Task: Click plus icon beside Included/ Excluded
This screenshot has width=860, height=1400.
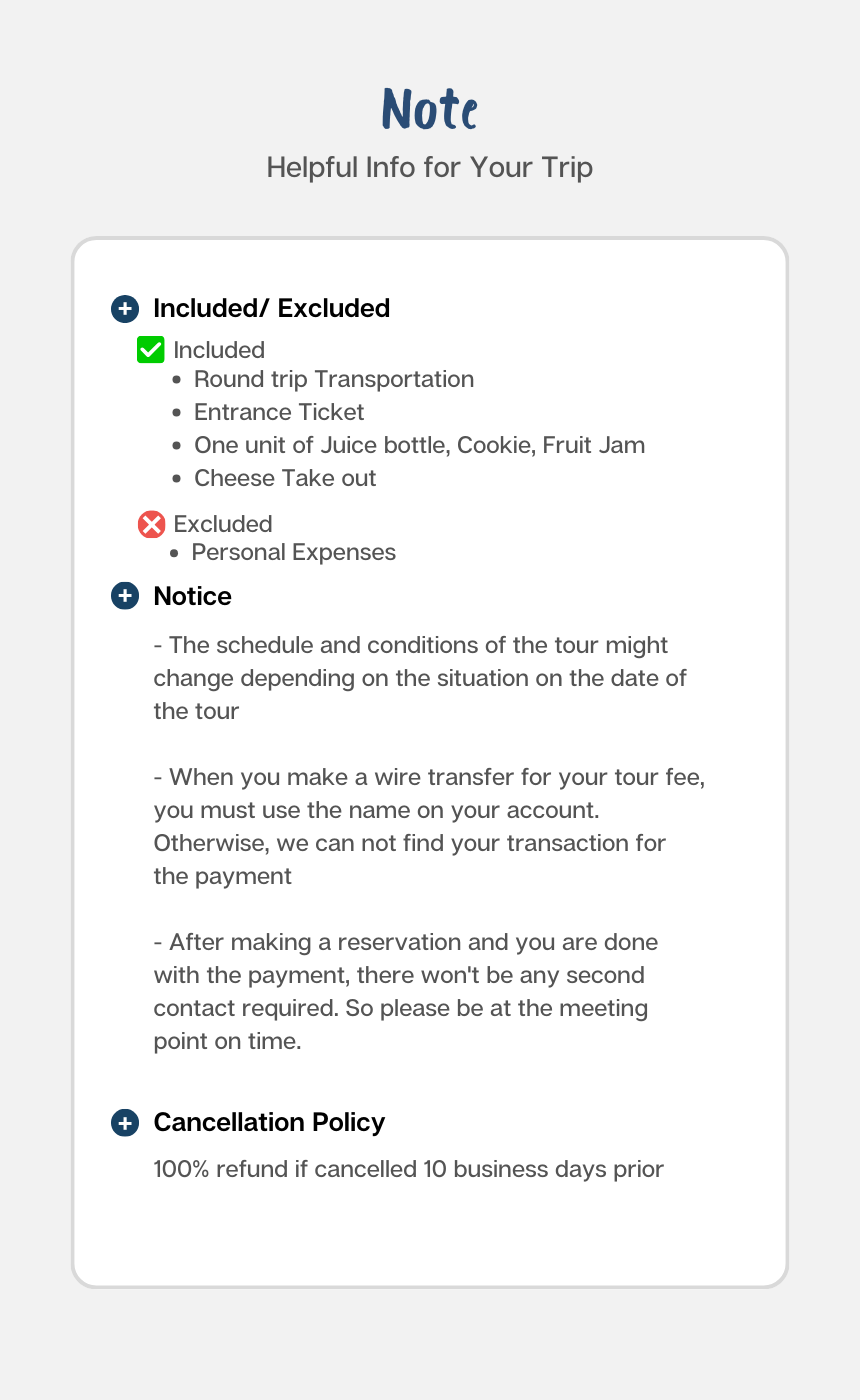Action: tap(124, 308)
